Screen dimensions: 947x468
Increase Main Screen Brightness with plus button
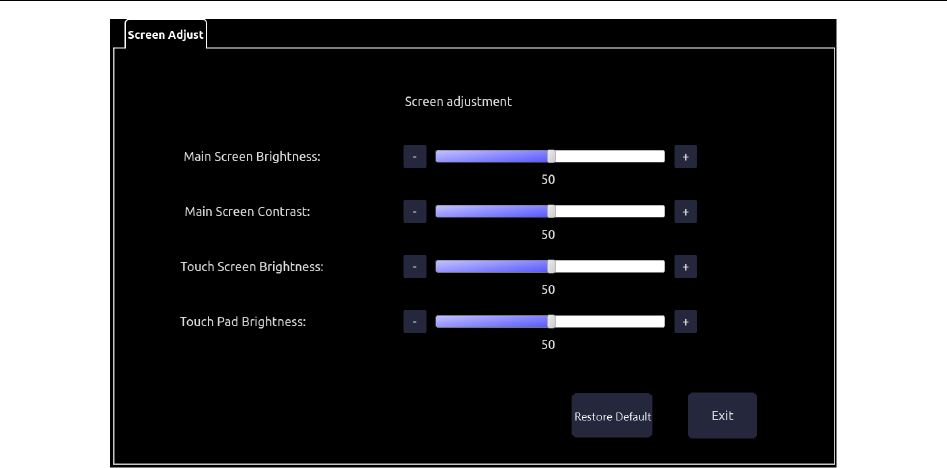click(685, 157)
